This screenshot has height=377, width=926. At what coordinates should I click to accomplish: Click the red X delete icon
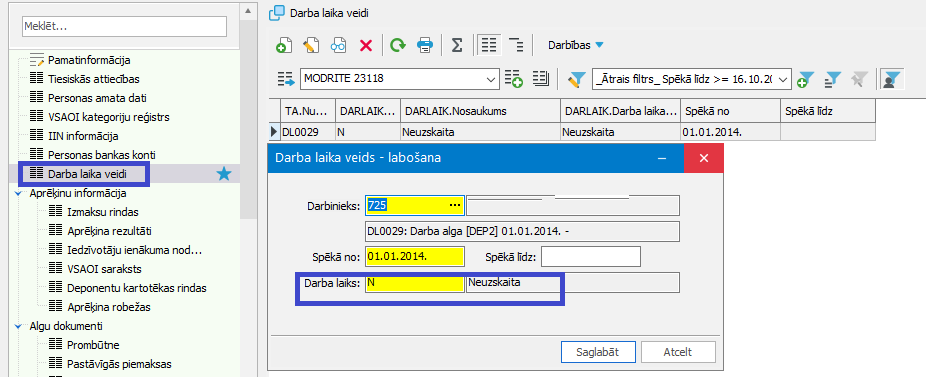coord(366,46)
